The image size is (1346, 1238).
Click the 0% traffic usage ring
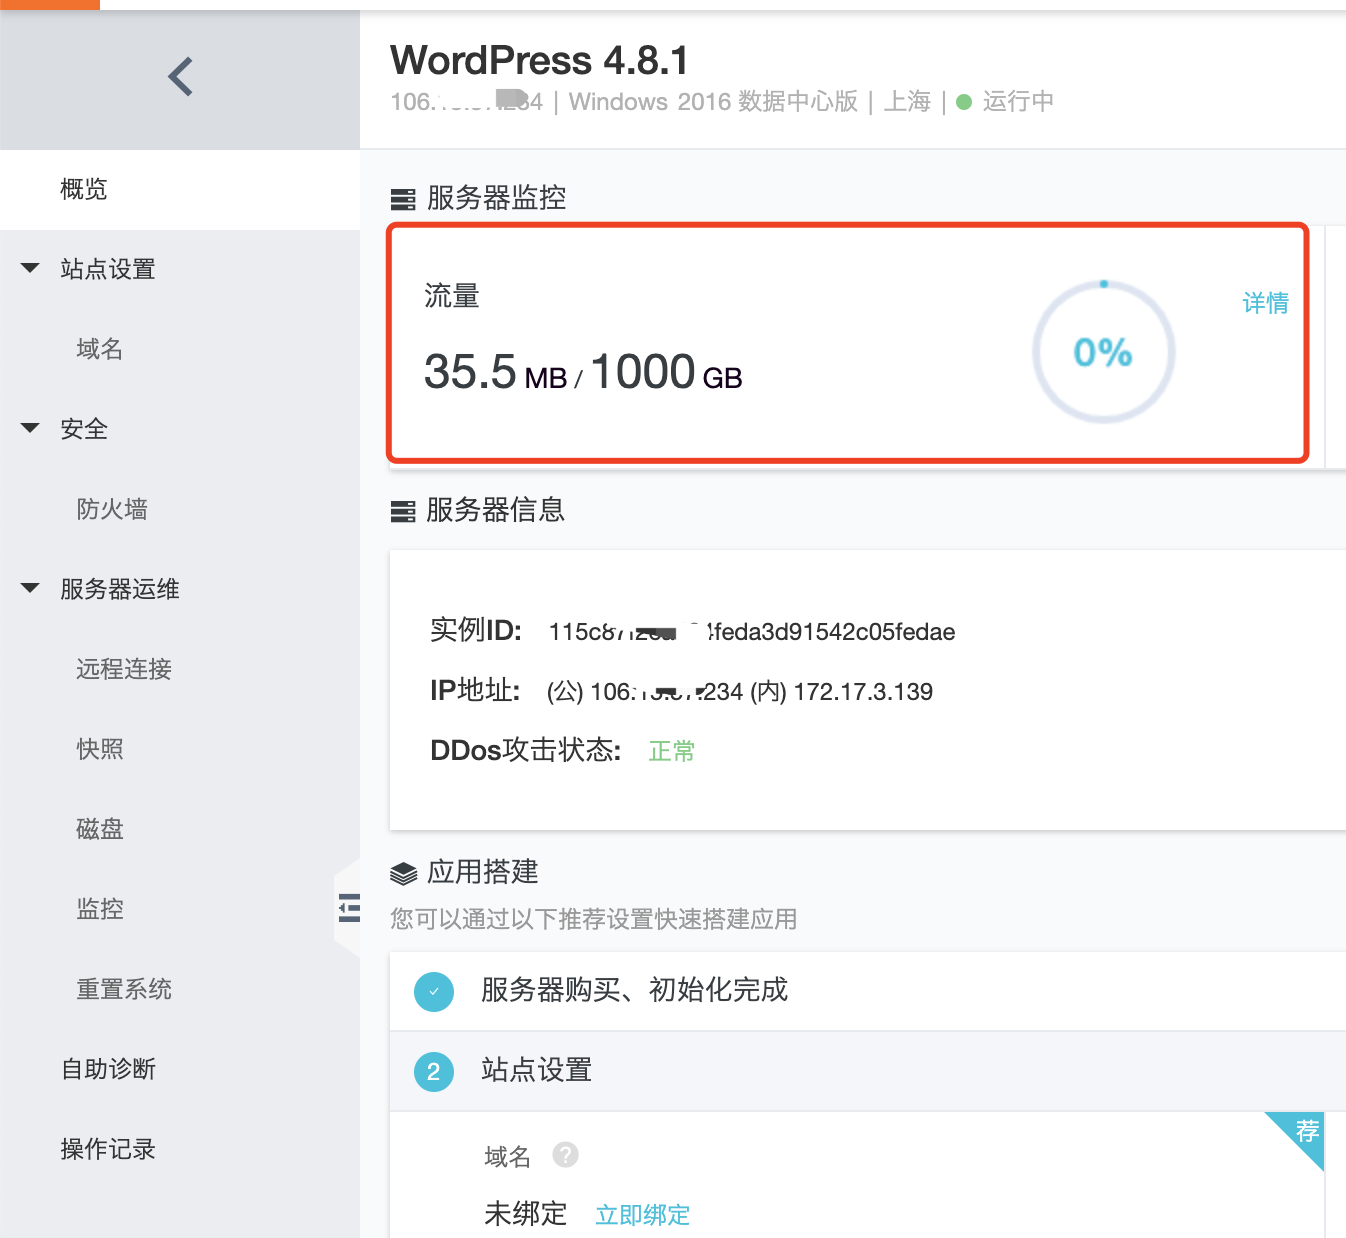(1103, 352)
